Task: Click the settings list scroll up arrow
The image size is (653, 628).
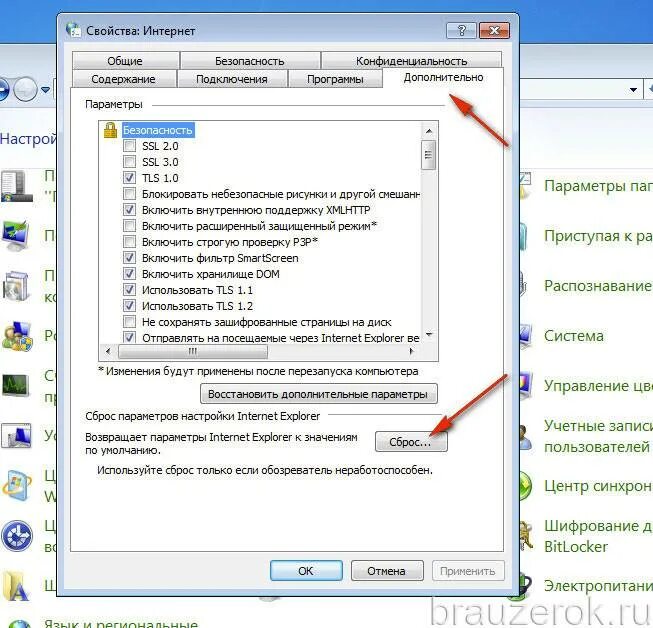Action: tap(429, 131)
